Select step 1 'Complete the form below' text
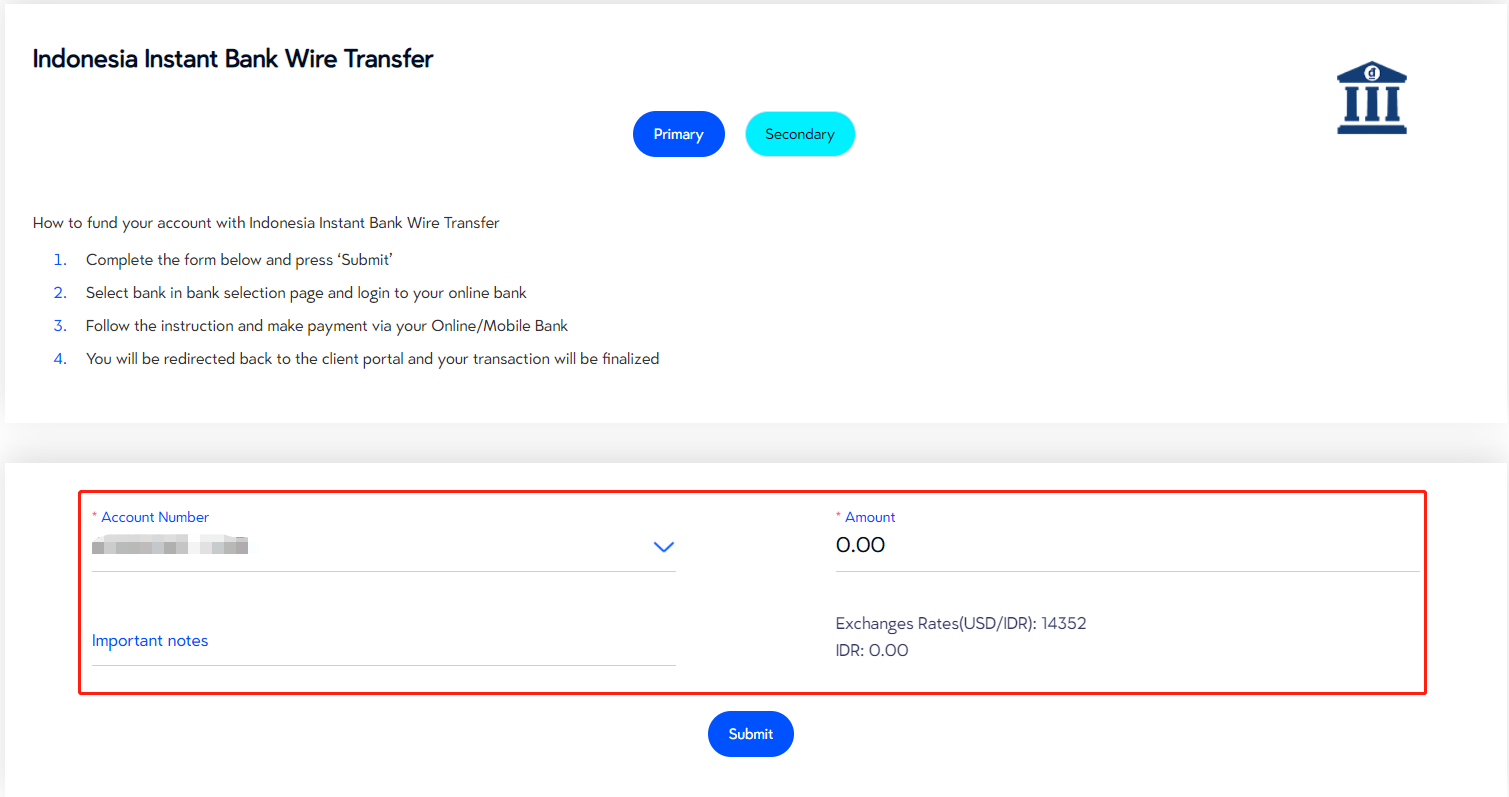 click(239, 260)
